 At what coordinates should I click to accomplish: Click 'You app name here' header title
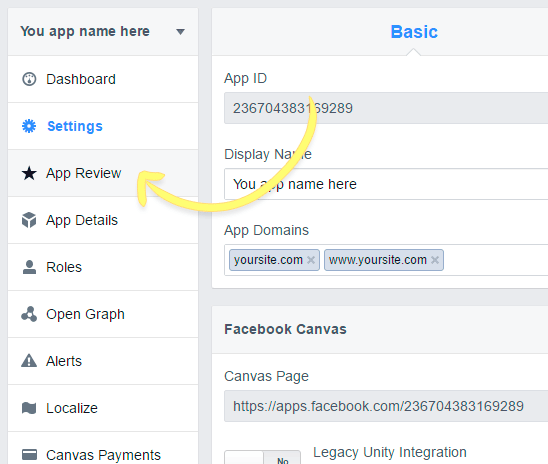(85, 31)
